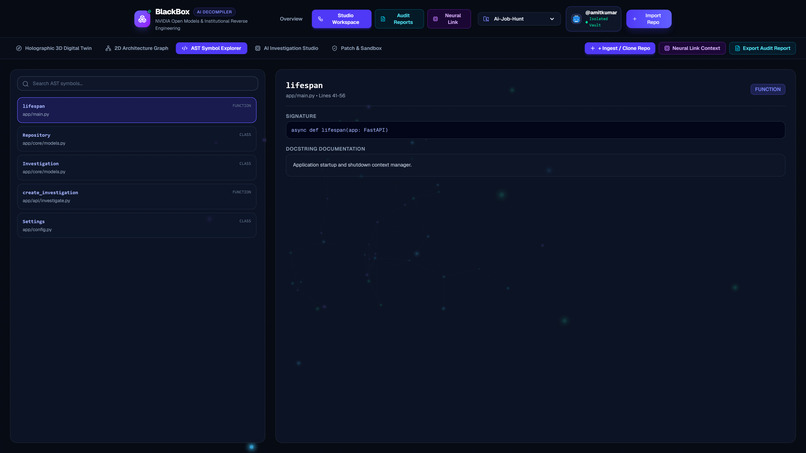Image resolution: width=806 pixels, height=453 pixels.
Task: Click the signature code async def lifespan
Action: coord(340,130)
